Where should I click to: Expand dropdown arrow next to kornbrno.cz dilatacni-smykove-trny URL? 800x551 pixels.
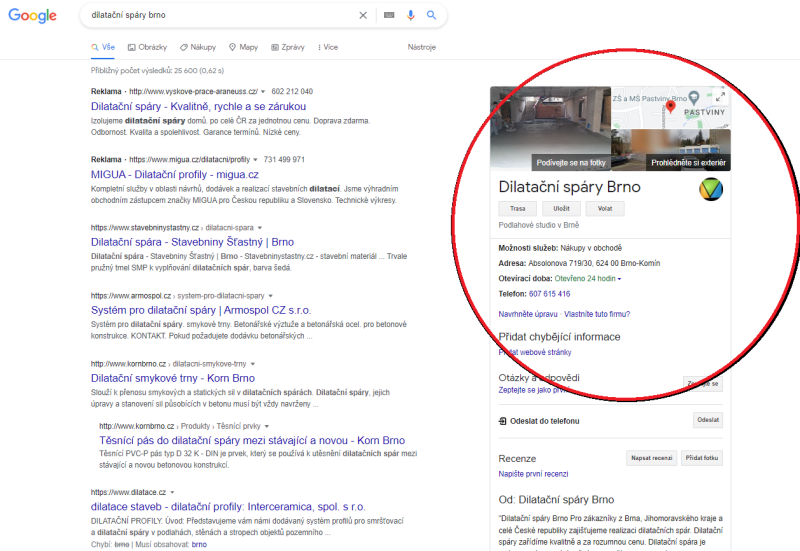click(x=253, y=364)
